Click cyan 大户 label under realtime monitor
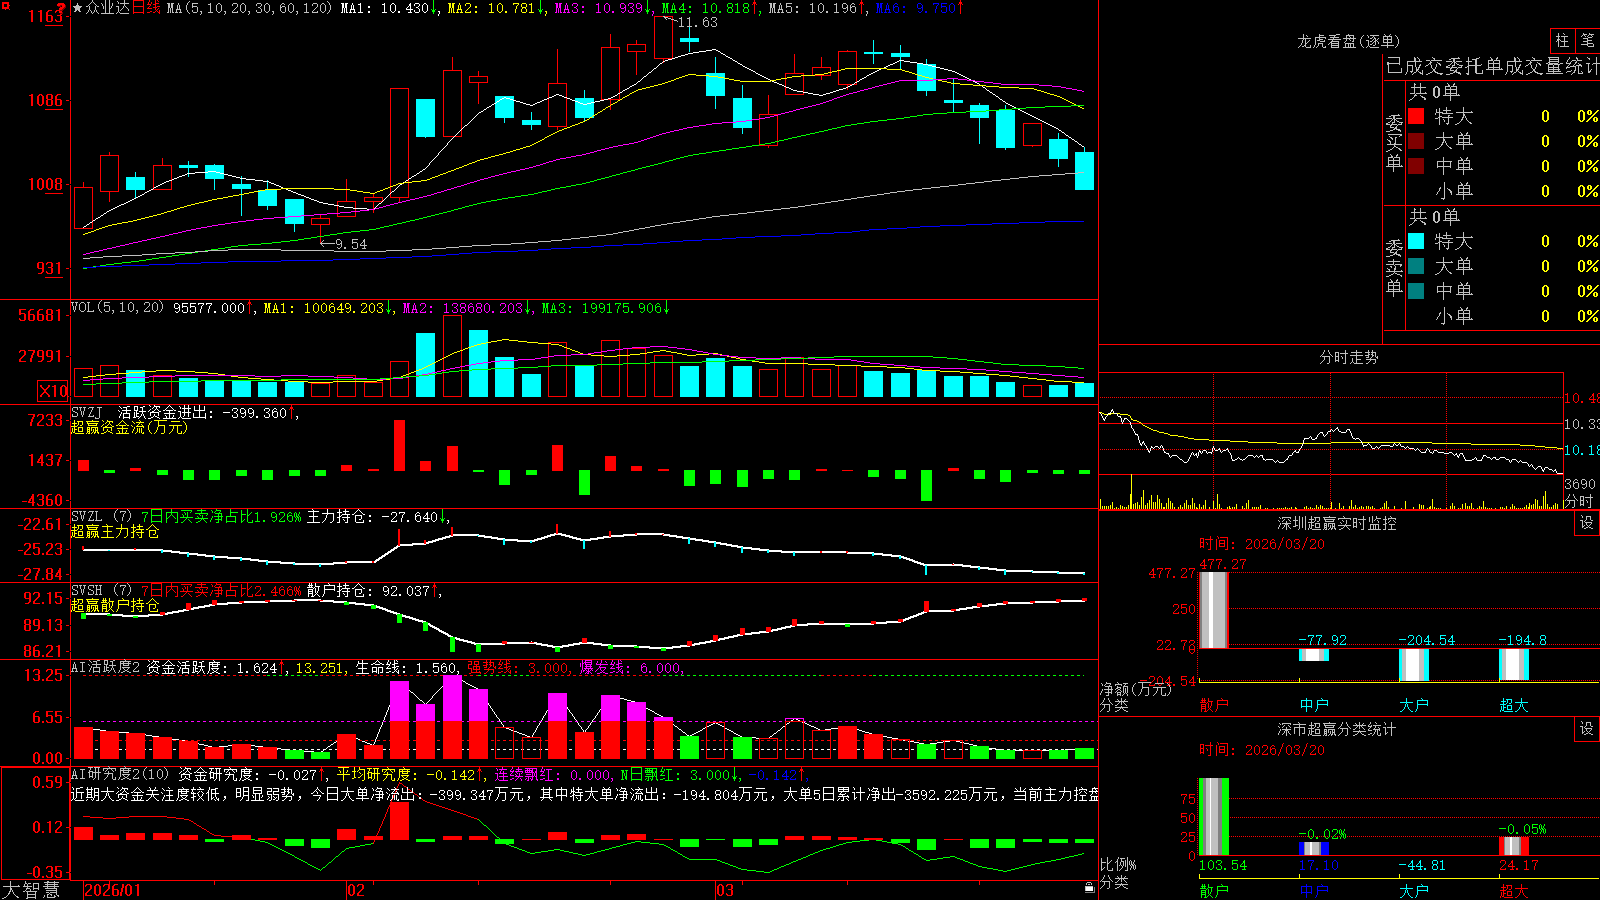 click(1414, 705)
